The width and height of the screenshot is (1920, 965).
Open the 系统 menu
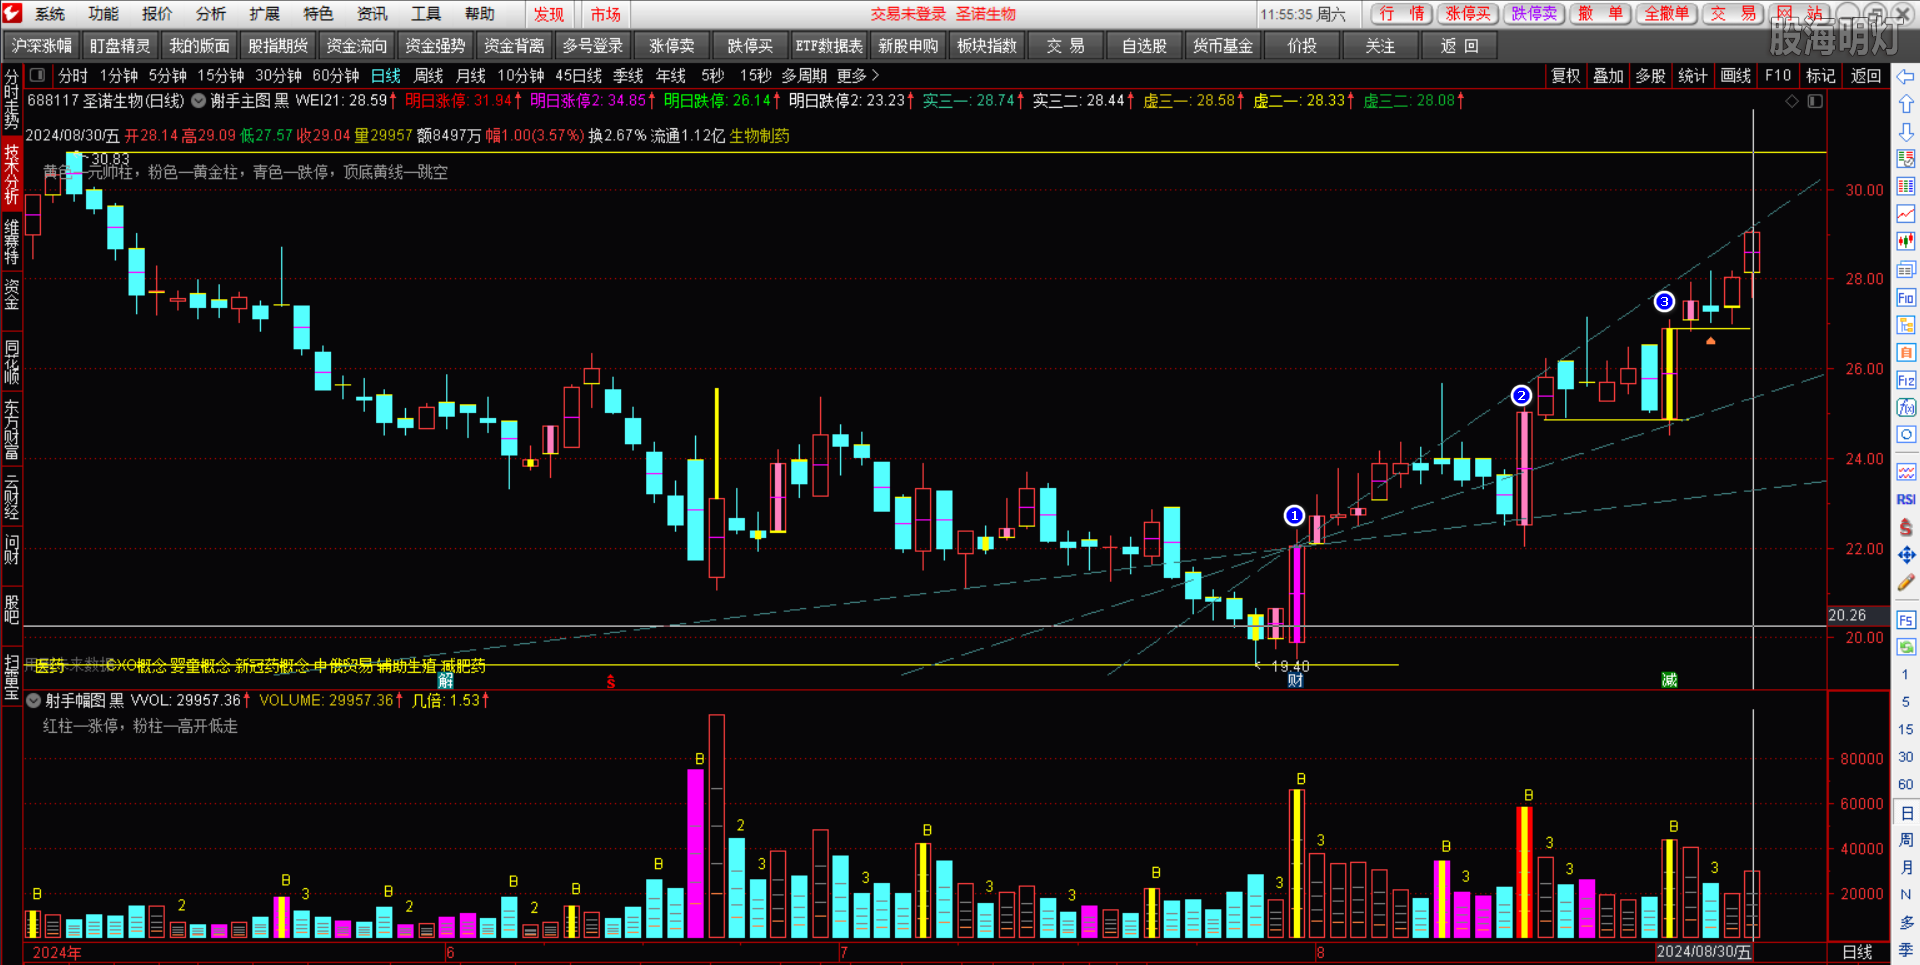[x=50, y=14]
